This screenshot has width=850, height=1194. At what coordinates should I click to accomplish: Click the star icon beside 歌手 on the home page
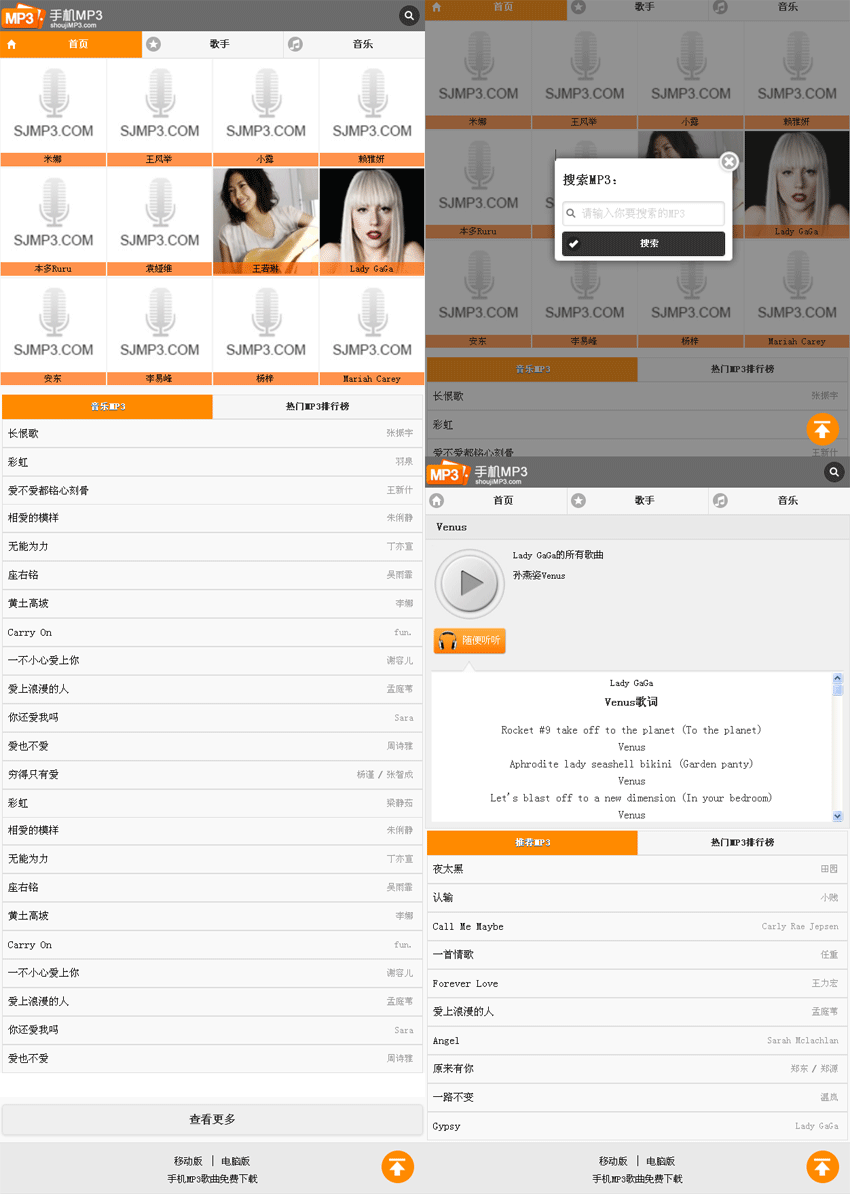click(153, 44)
